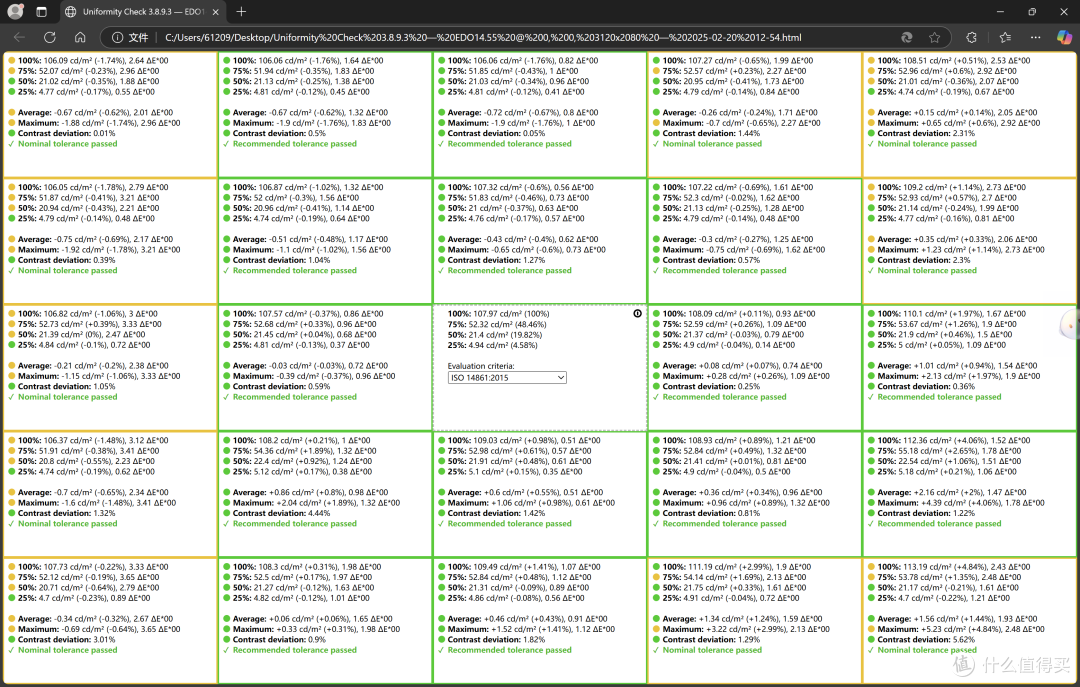The height and width of the screenshot is (687, 1080).
Task: Click "Contrast deviation: 0.81%"
Action: click(711, 513)
